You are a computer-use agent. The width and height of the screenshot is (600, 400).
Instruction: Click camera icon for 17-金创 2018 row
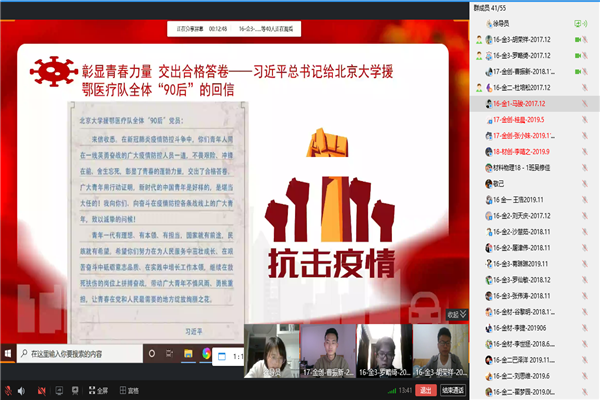[x=578, y=72]
